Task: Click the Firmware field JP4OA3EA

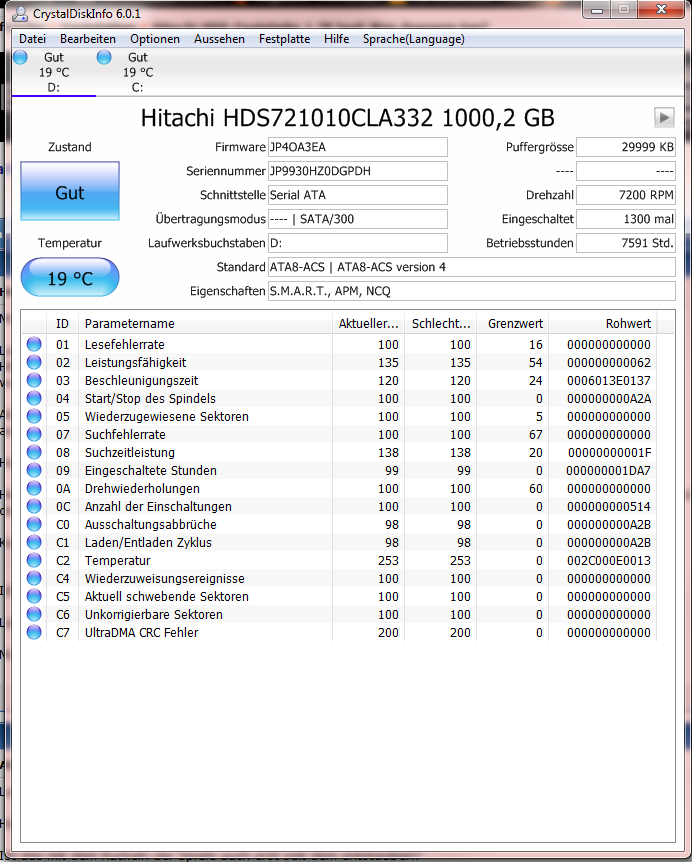Action: pos(358,147)
